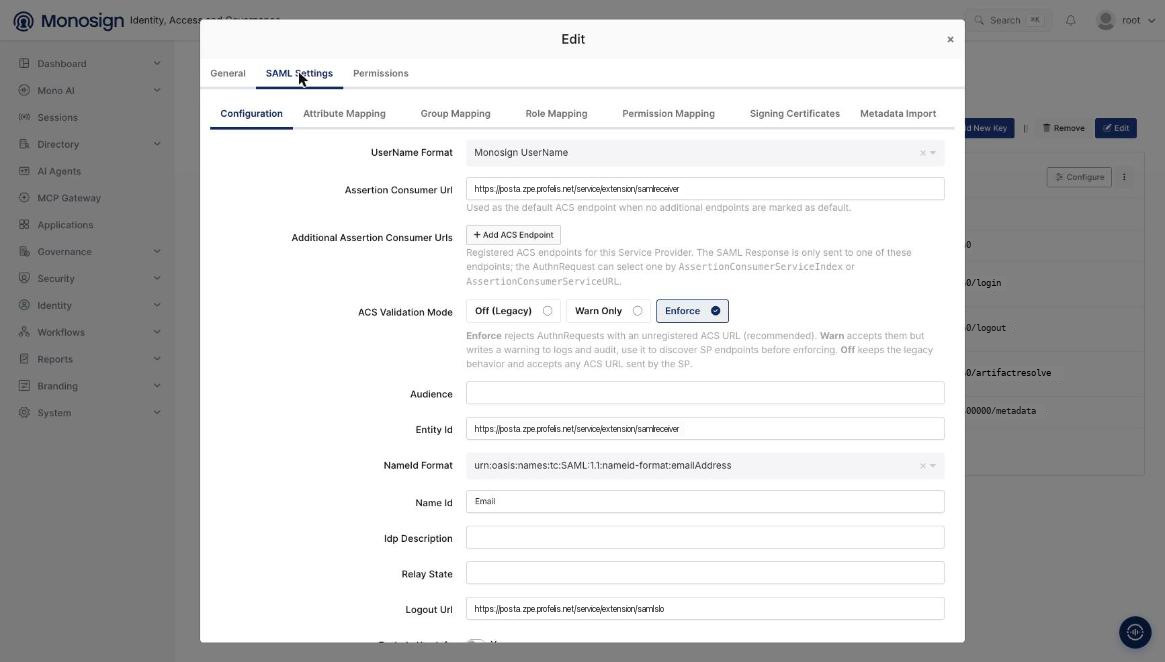Switch to the General tab
The height and width of the screenshot is (662, 1165).
coord(227,74)
